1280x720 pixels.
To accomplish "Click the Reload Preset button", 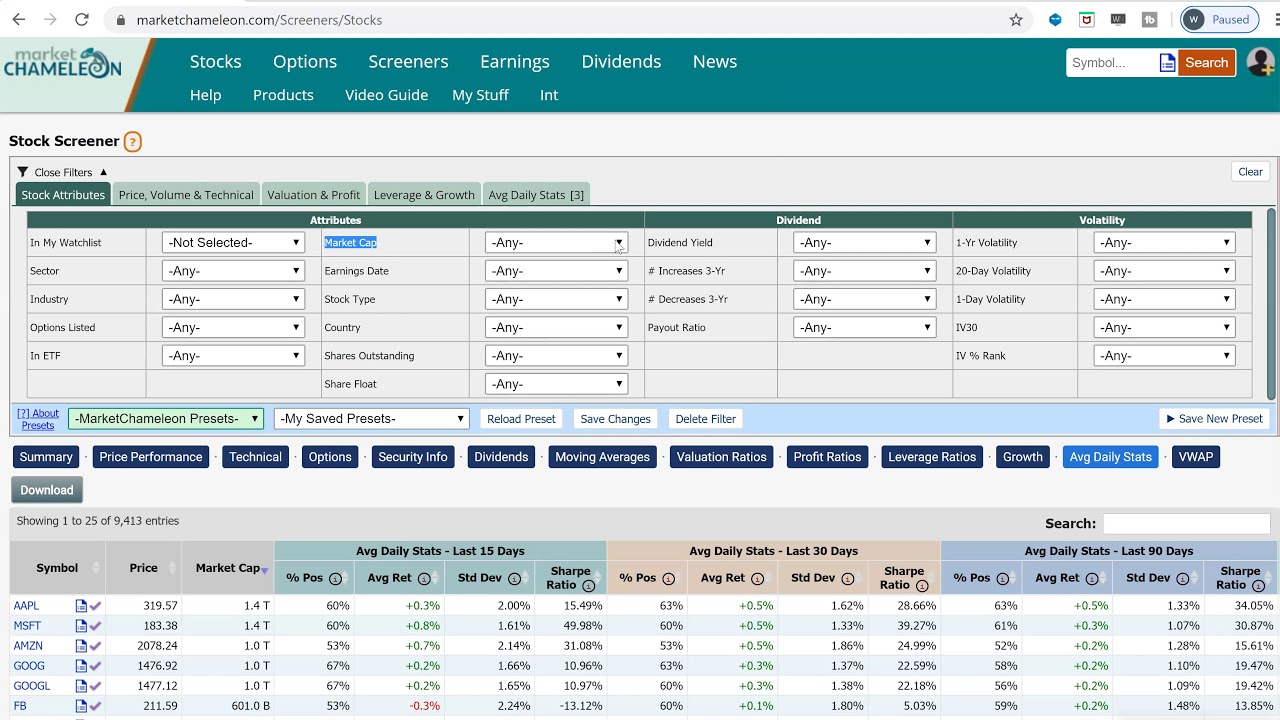I will click(521, 419).
